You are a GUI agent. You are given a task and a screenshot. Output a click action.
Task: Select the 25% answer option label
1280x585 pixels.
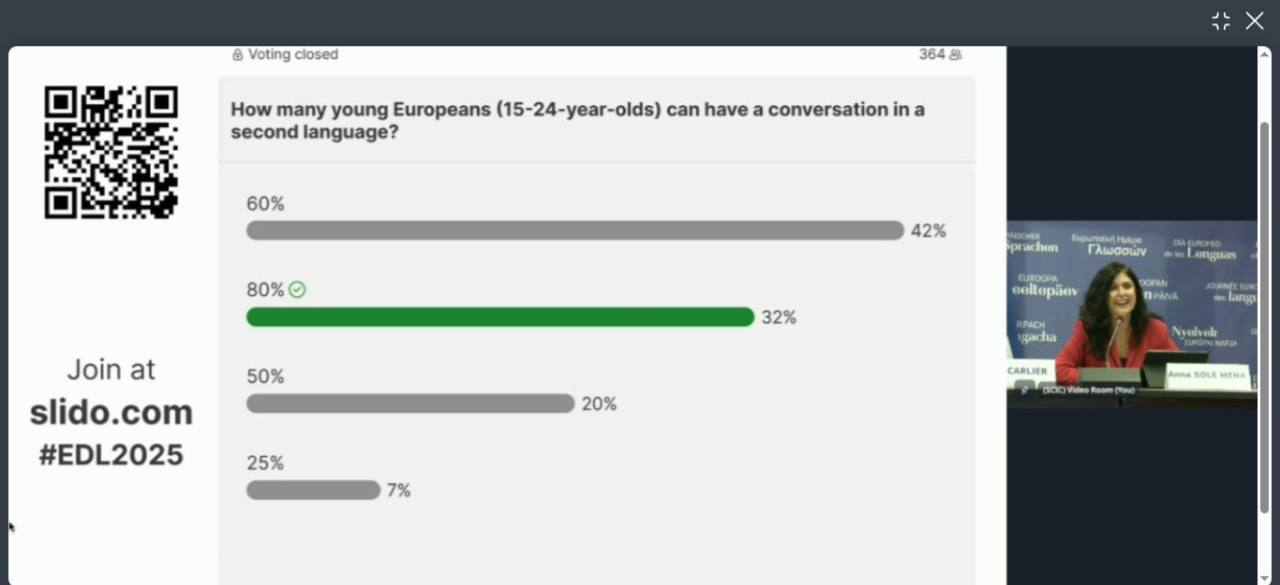(x=265, y=463)
